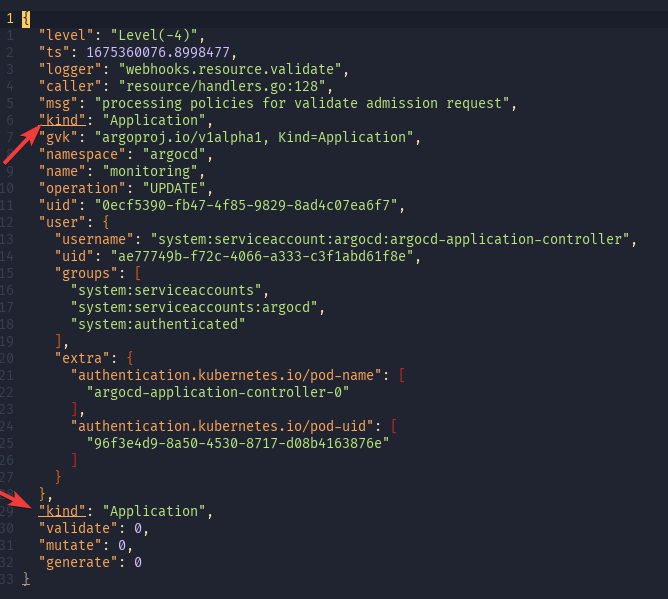Click the opening brace after "user"

point(106,222)
